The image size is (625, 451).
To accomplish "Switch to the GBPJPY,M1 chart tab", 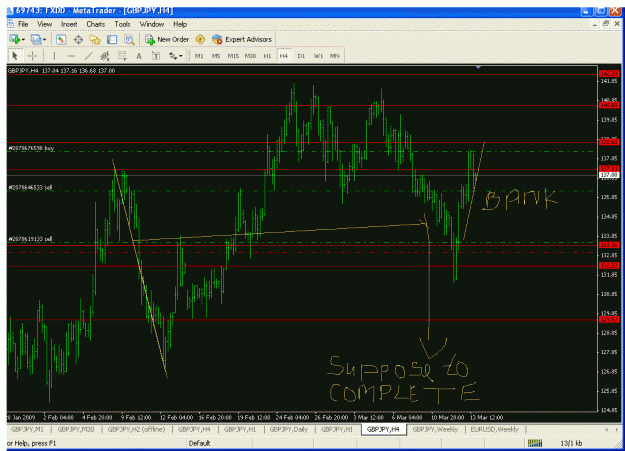I will (27, 429).
